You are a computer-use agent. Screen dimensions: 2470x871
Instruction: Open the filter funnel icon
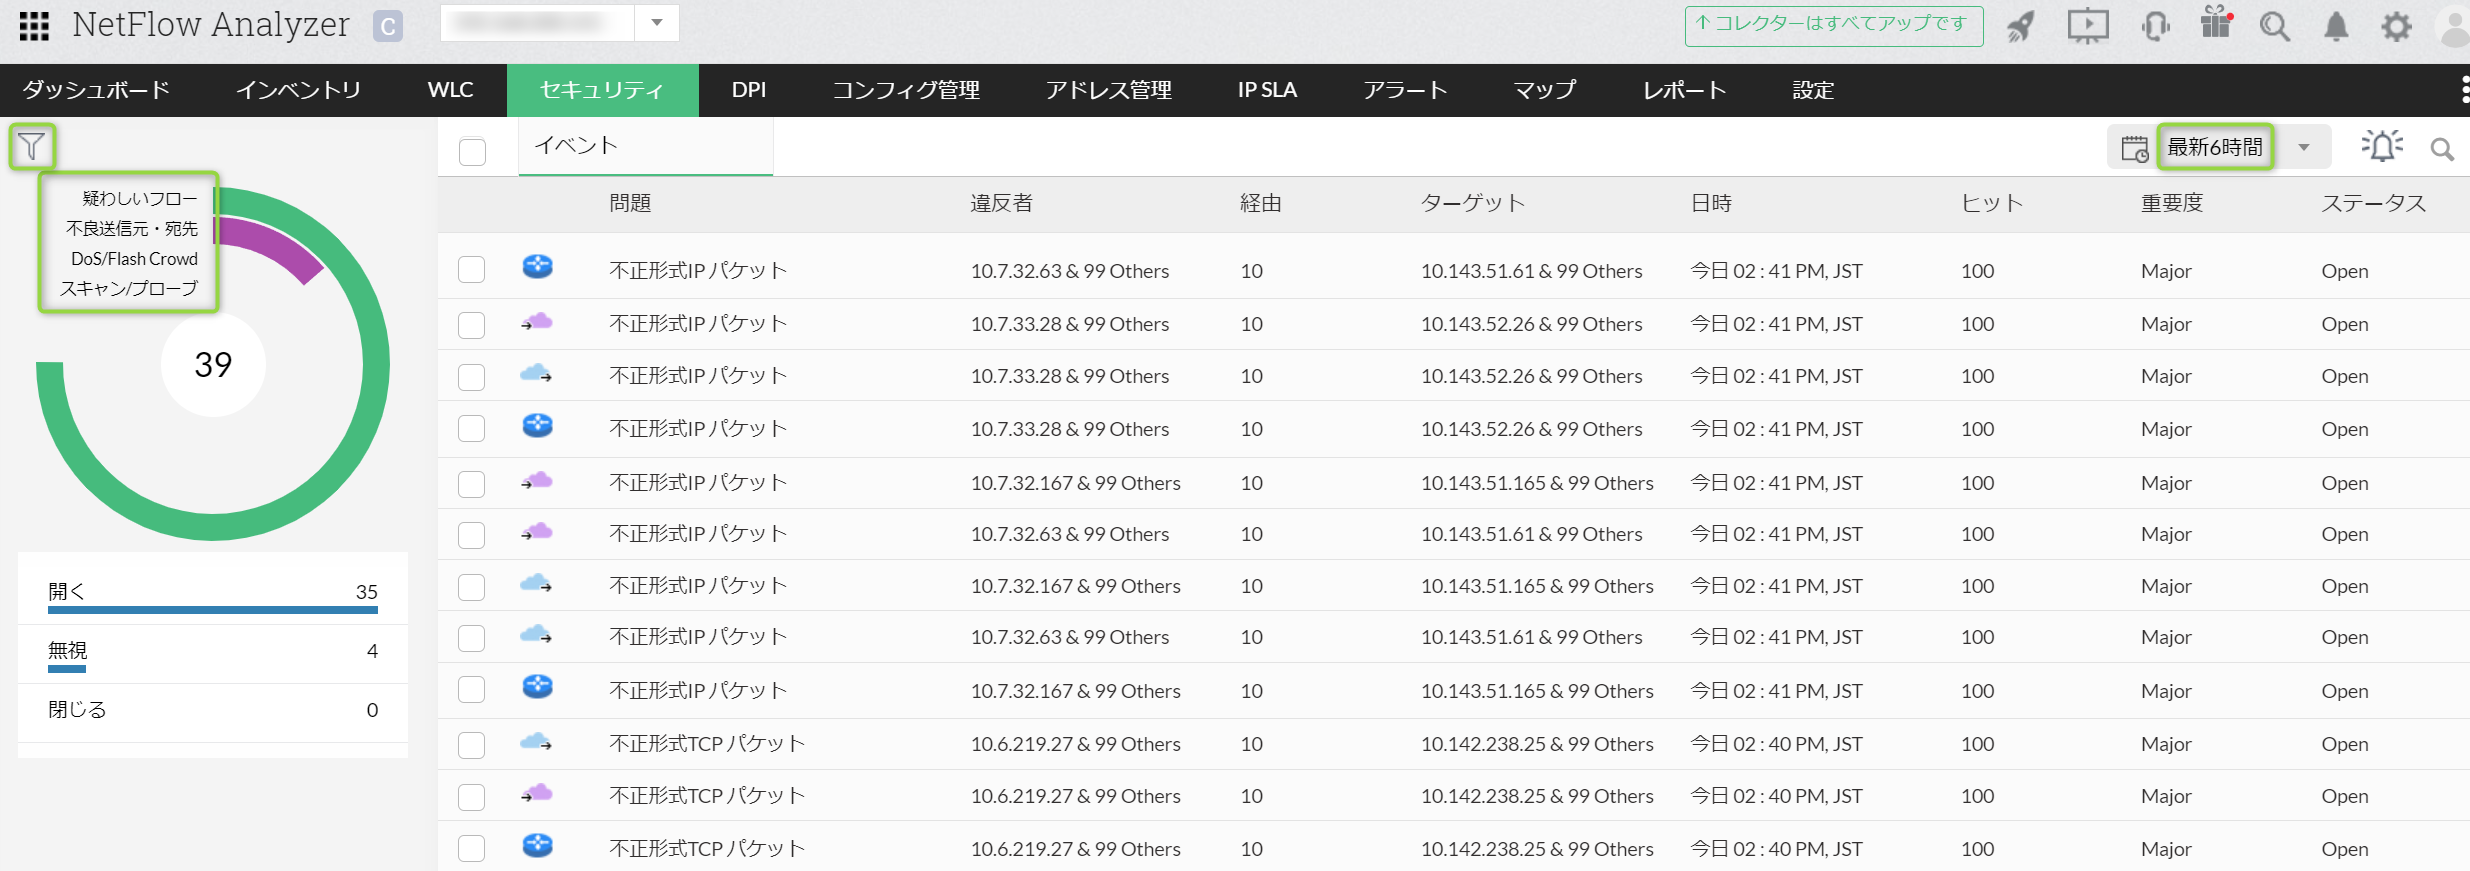(32, 147)
